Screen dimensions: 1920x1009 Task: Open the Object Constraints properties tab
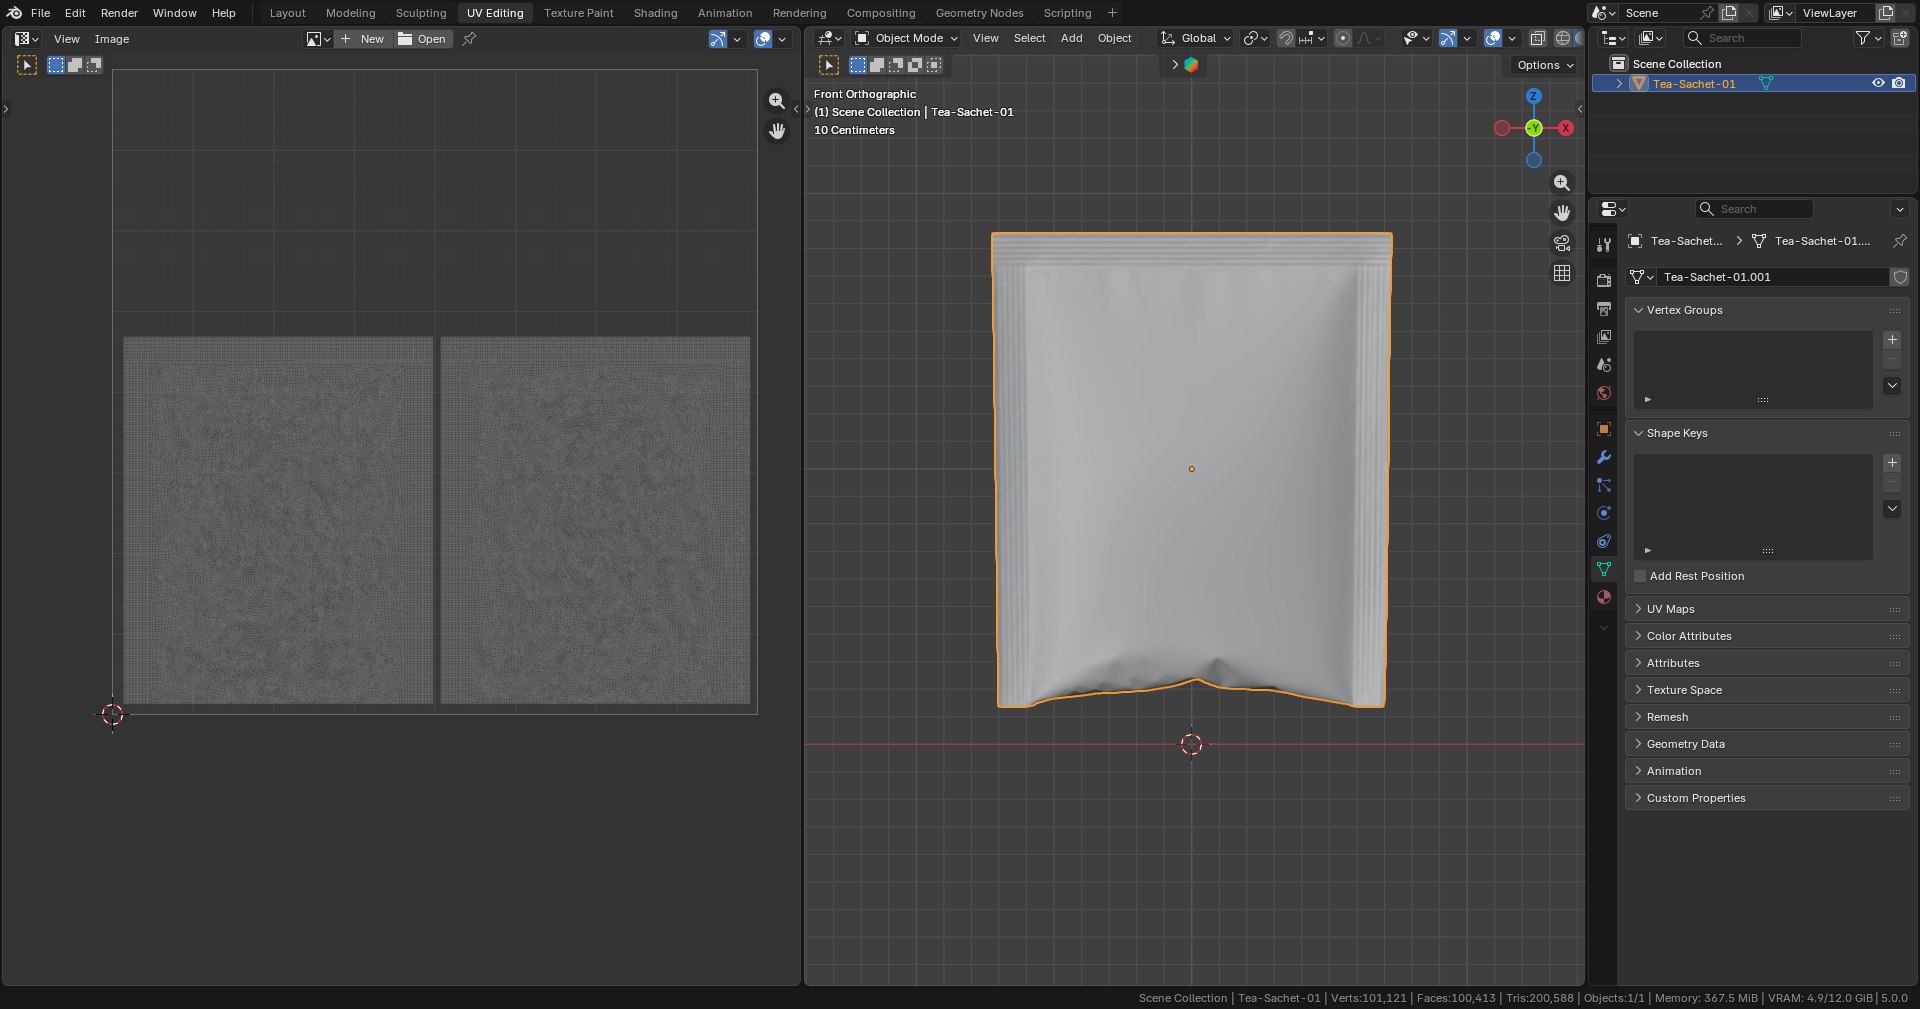tap(1604, 541)
